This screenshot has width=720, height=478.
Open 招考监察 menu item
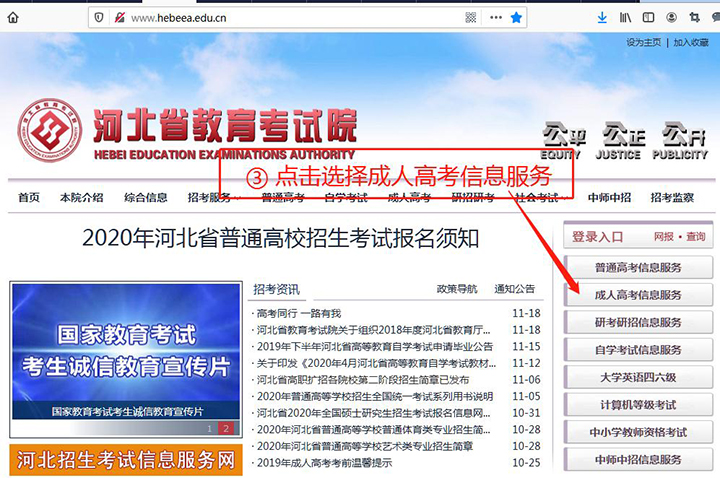point(672,198)
